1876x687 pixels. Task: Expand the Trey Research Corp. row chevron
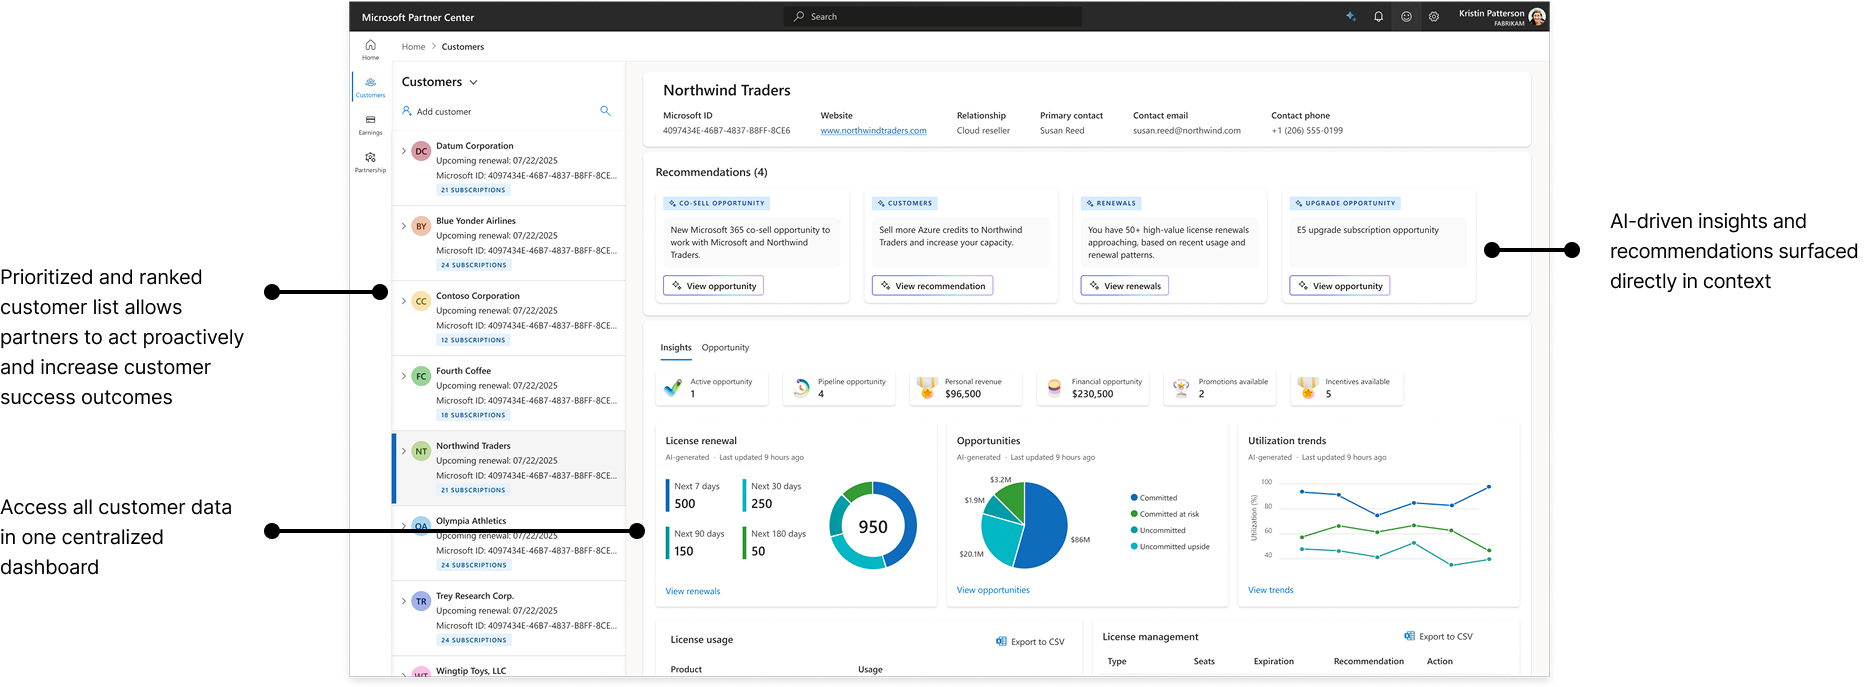click(404, 601)
